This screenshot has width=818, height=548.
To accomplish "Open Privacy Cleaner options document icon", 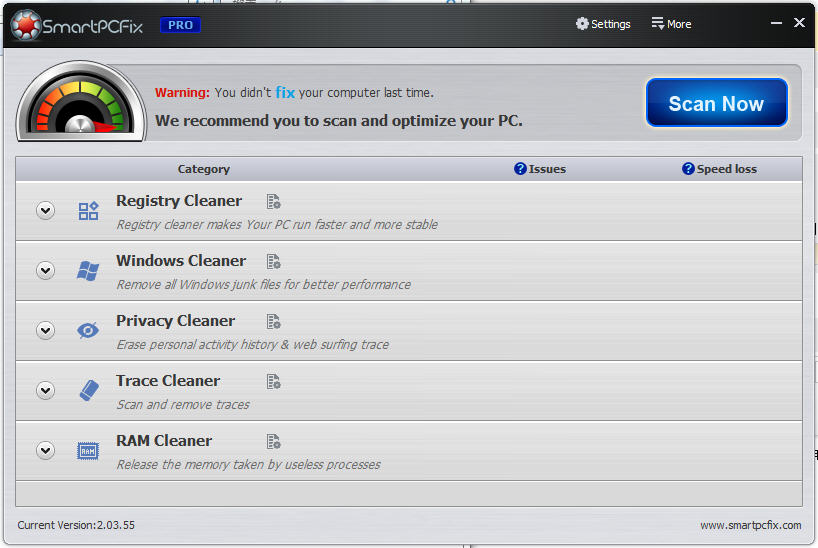I will point(273,321).
